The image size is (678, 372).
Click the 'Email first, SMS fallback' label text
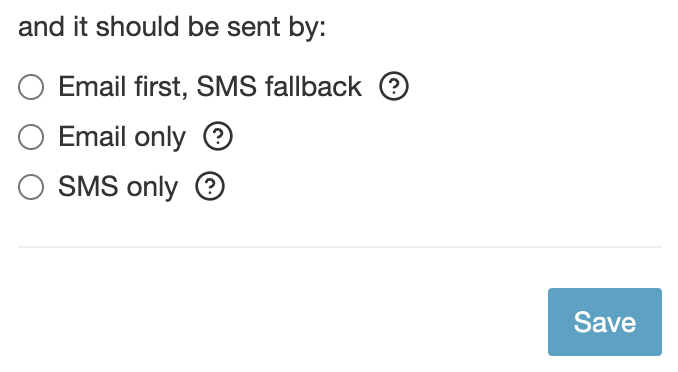[210, 87]
